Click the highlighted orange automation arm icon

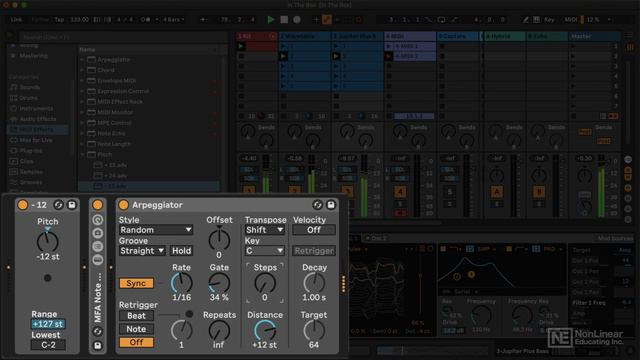327,19
